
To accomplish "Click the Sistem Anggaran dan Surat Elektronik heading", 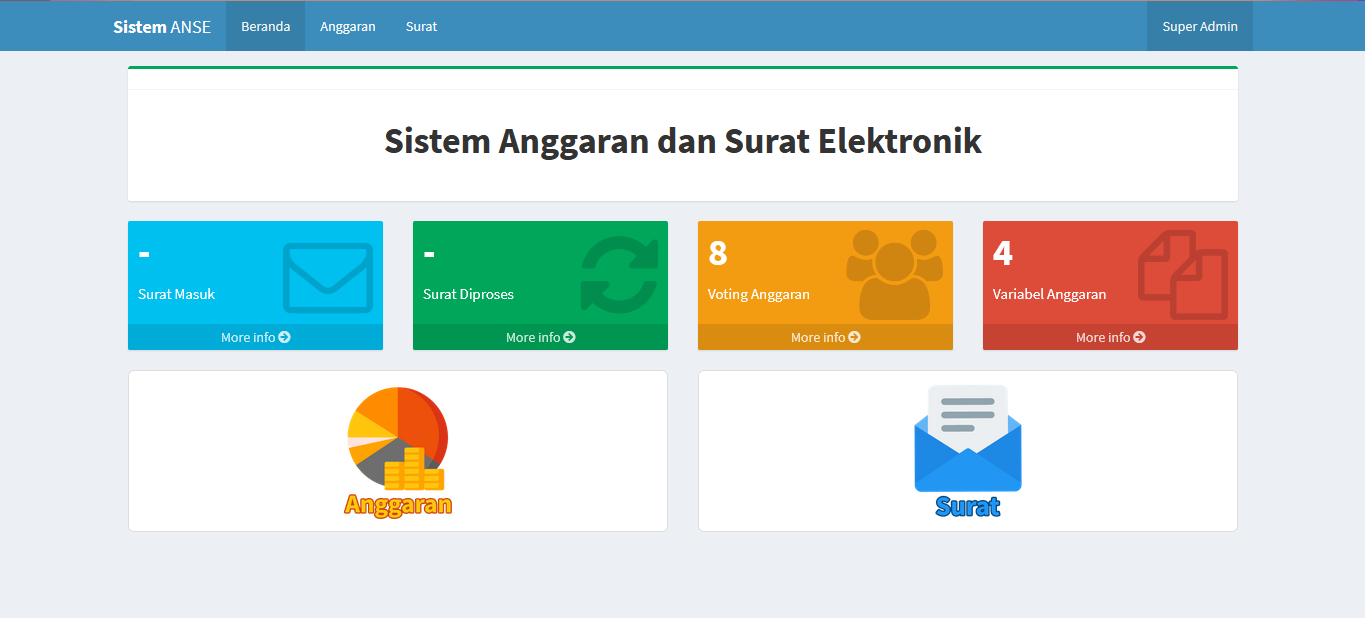I will pos(682,141).
